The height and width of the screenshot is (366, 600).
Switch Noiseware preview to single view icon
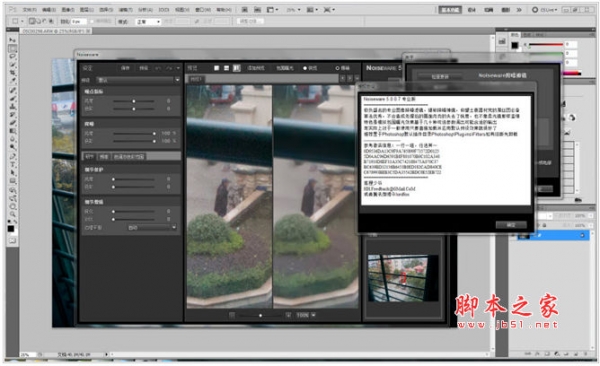(x=217, y=68)
